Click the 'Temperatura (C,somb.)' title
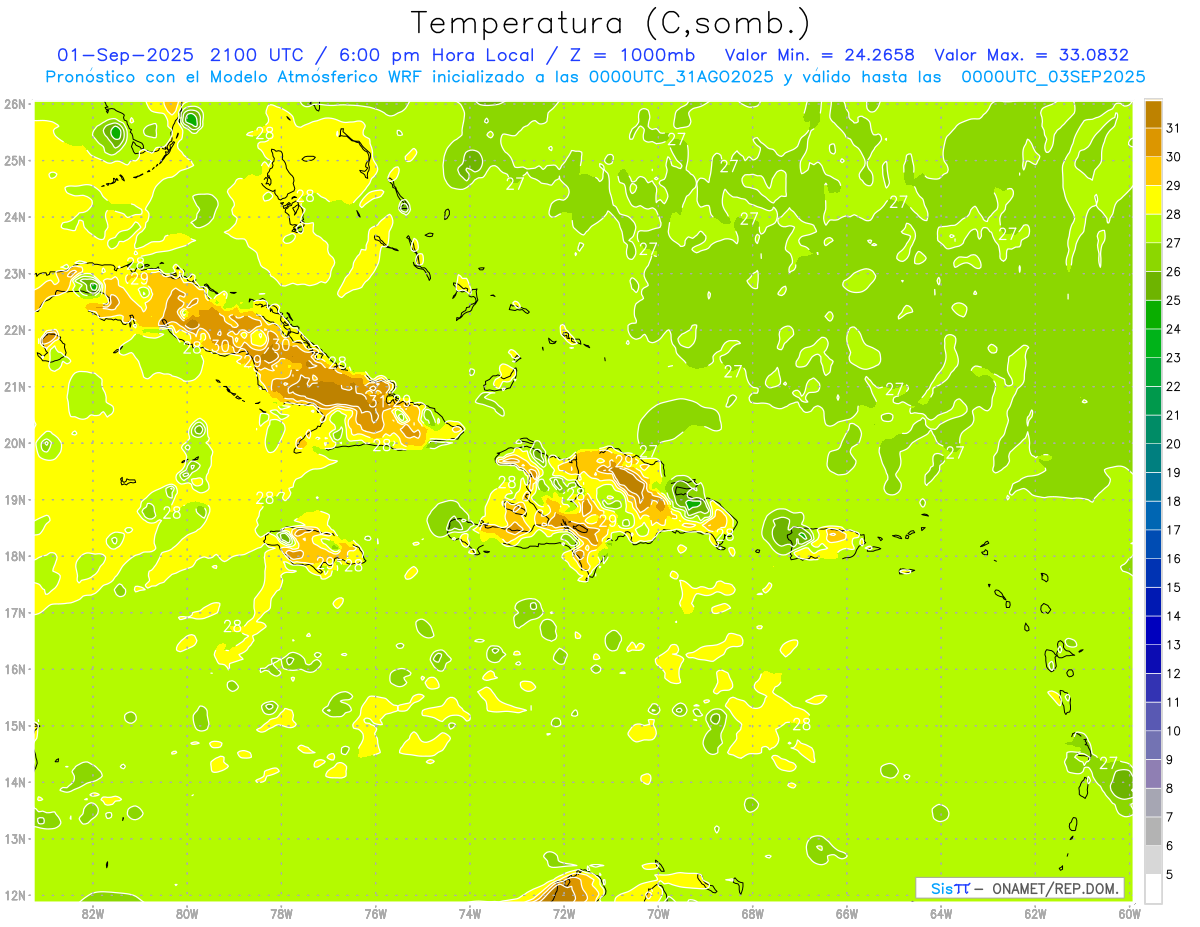 pos(611,23)
